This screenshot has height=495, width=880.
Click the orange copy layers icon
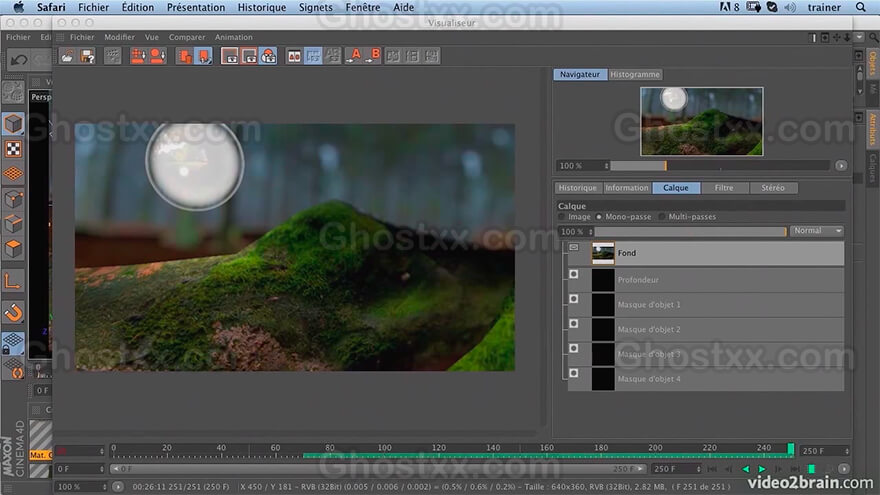point(184,56)
